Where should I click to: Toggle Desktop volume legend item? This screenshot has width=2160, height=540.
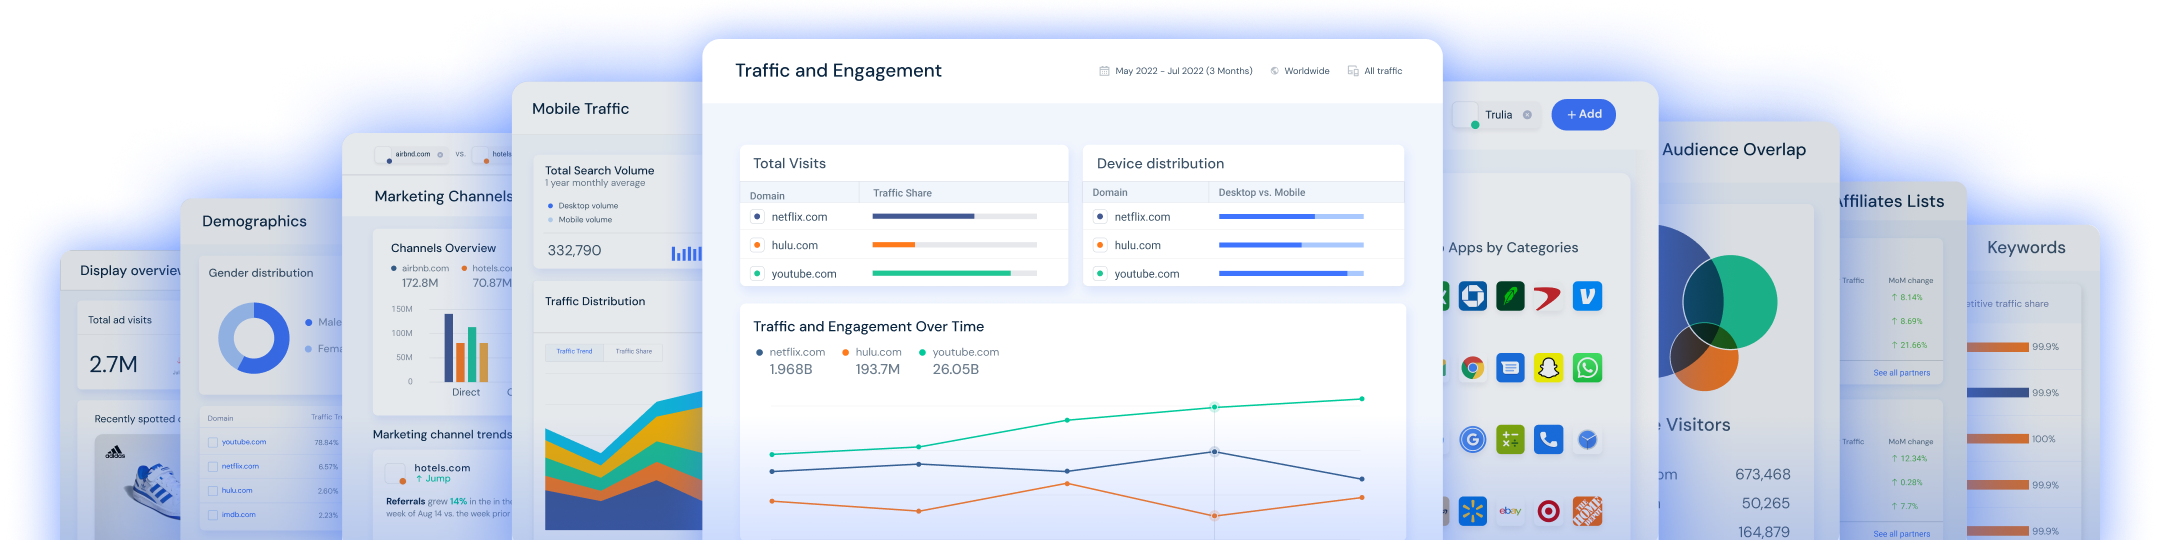click(583, 206)
